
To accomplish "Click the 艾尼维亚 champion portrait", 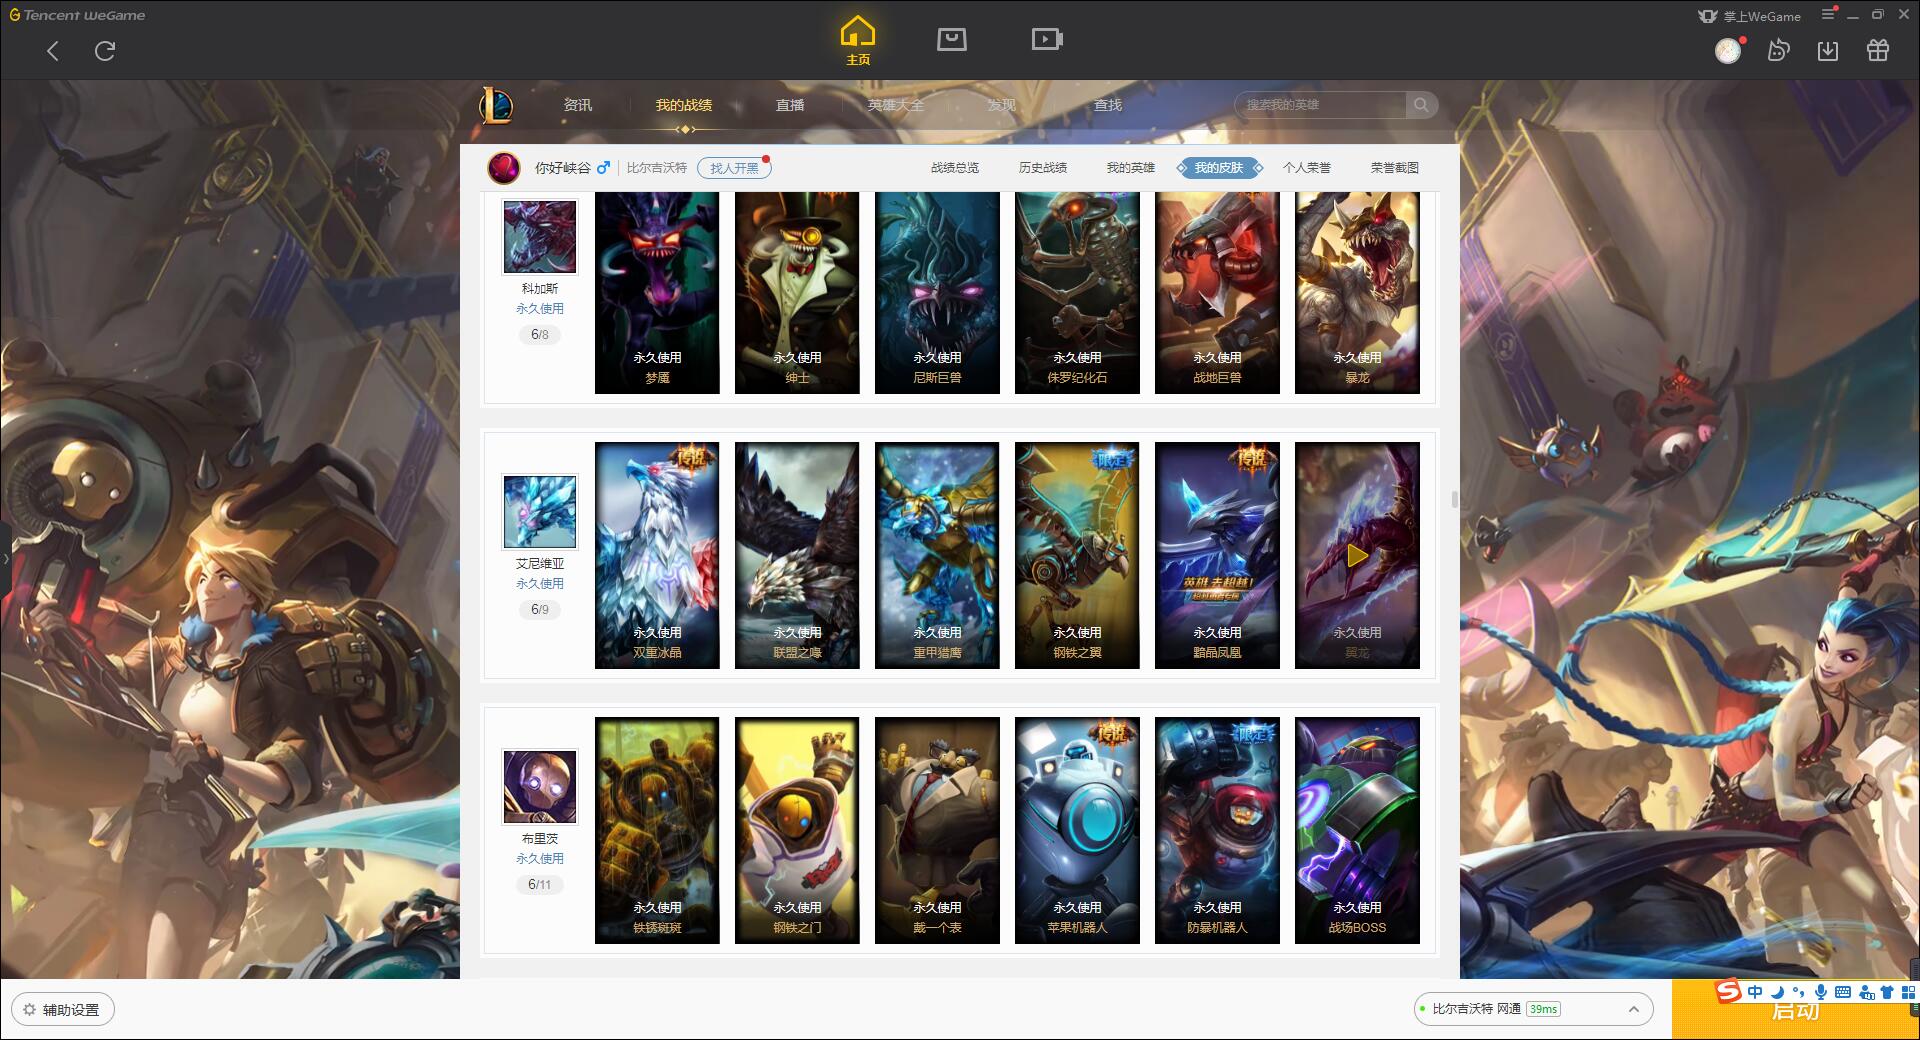I will pos(540,512).
